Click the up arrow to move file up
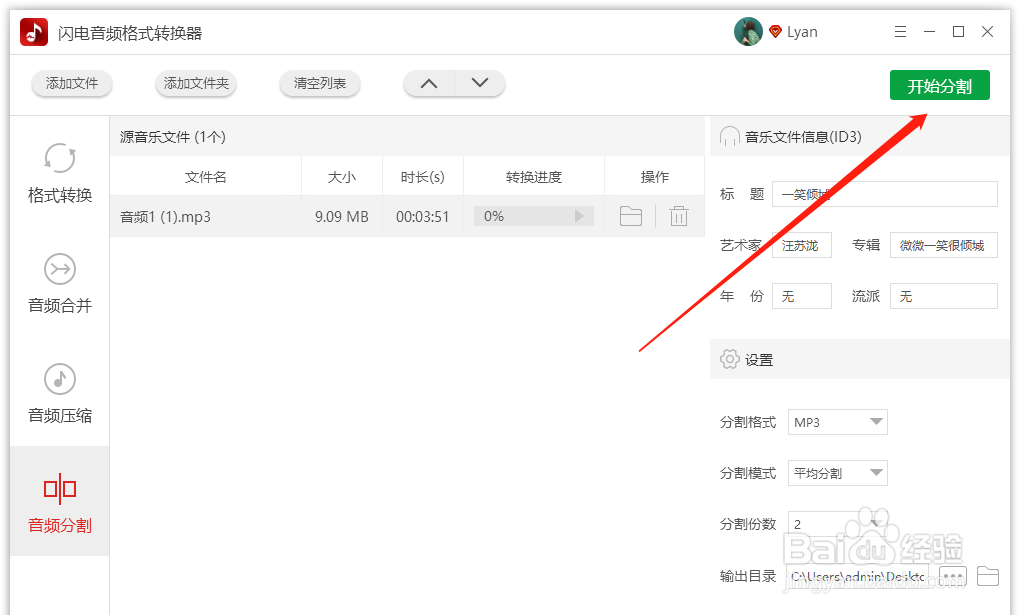Image resolution: width=1020 pixels, height=616 pixels. tap(429, 84)
